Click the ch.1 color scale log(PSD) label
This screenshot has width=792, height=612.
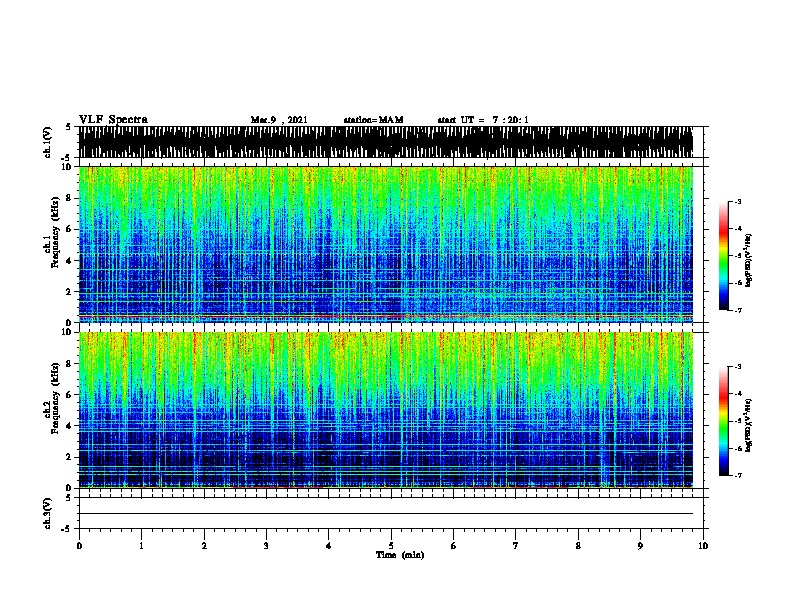point(748,260)
